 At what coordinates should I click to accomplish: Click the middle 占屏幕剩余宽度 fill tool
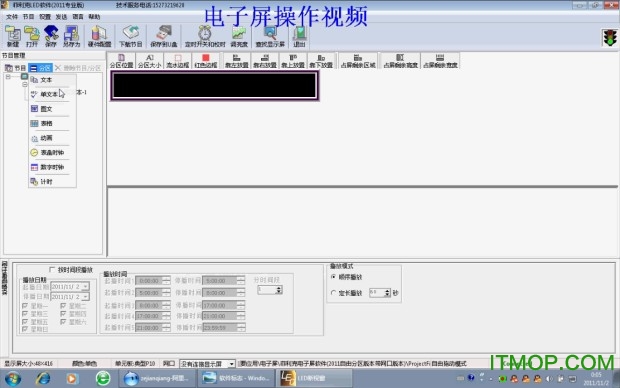click(x=400, y=61)
